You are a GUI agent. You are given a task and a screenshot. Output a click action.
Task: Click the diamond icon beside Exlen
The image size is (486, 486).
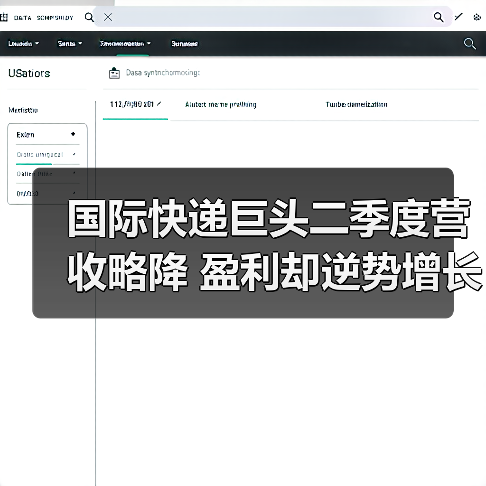pos(73,134)
